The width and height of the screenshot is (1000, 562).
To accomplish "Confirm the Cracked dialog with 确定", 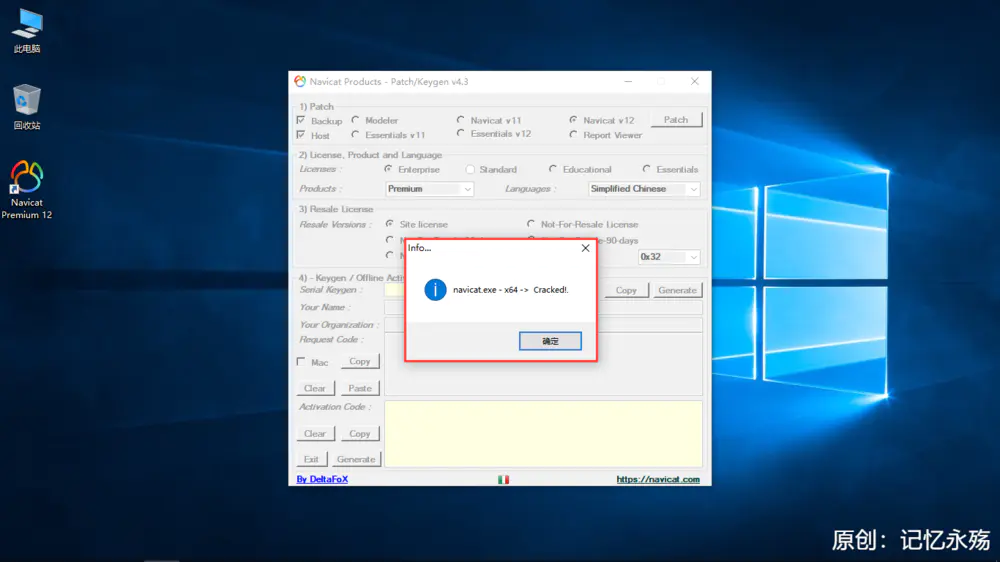I will coord(550,341).
